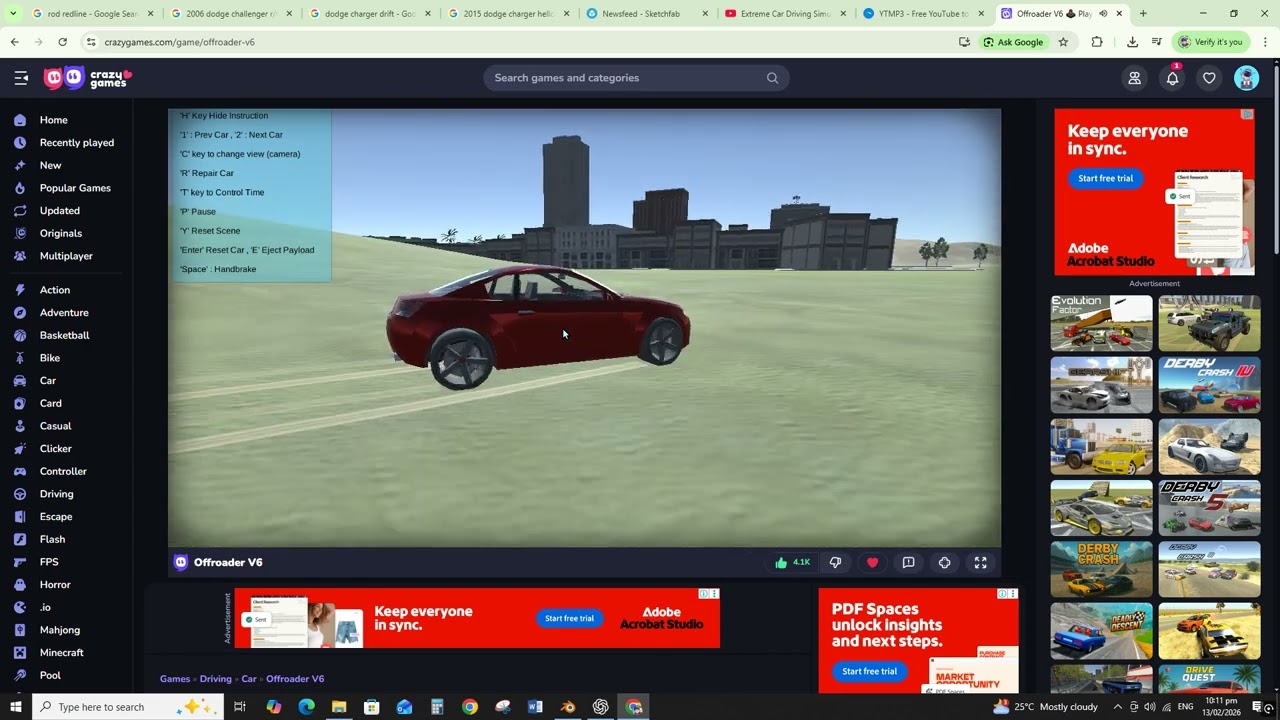Click the Windows taskbar search box
The width and height of the screenshot is (1280, 720).
click(128, 707)
